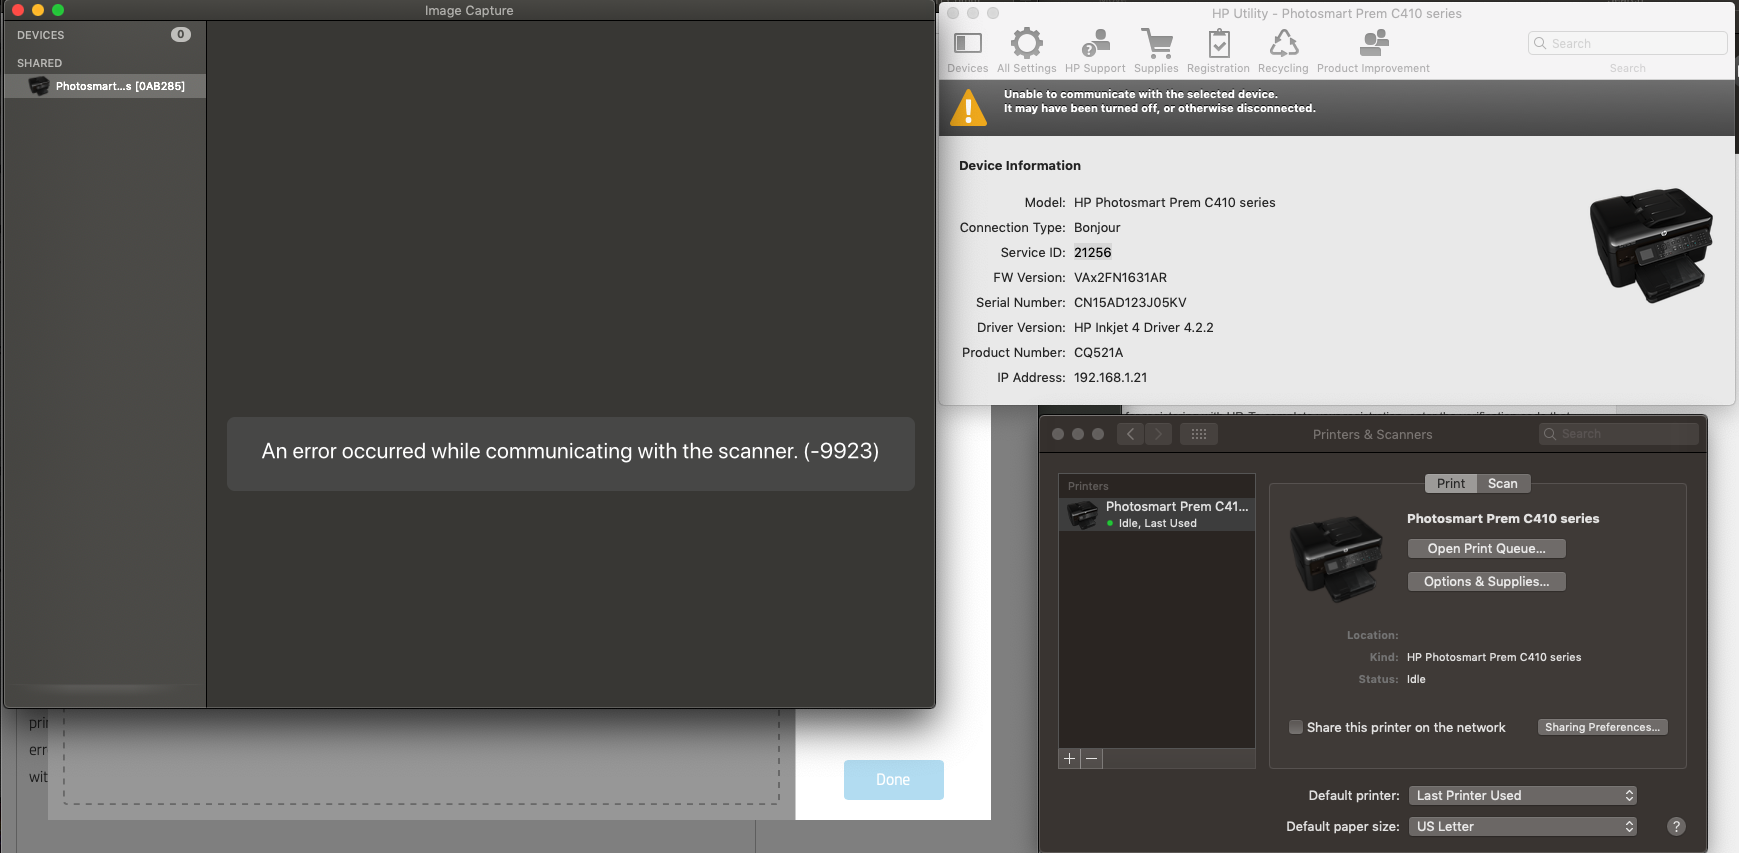The image size is (1739, 853).
Task: Show all preferences grid button
Action: [x=1198, y=434]
